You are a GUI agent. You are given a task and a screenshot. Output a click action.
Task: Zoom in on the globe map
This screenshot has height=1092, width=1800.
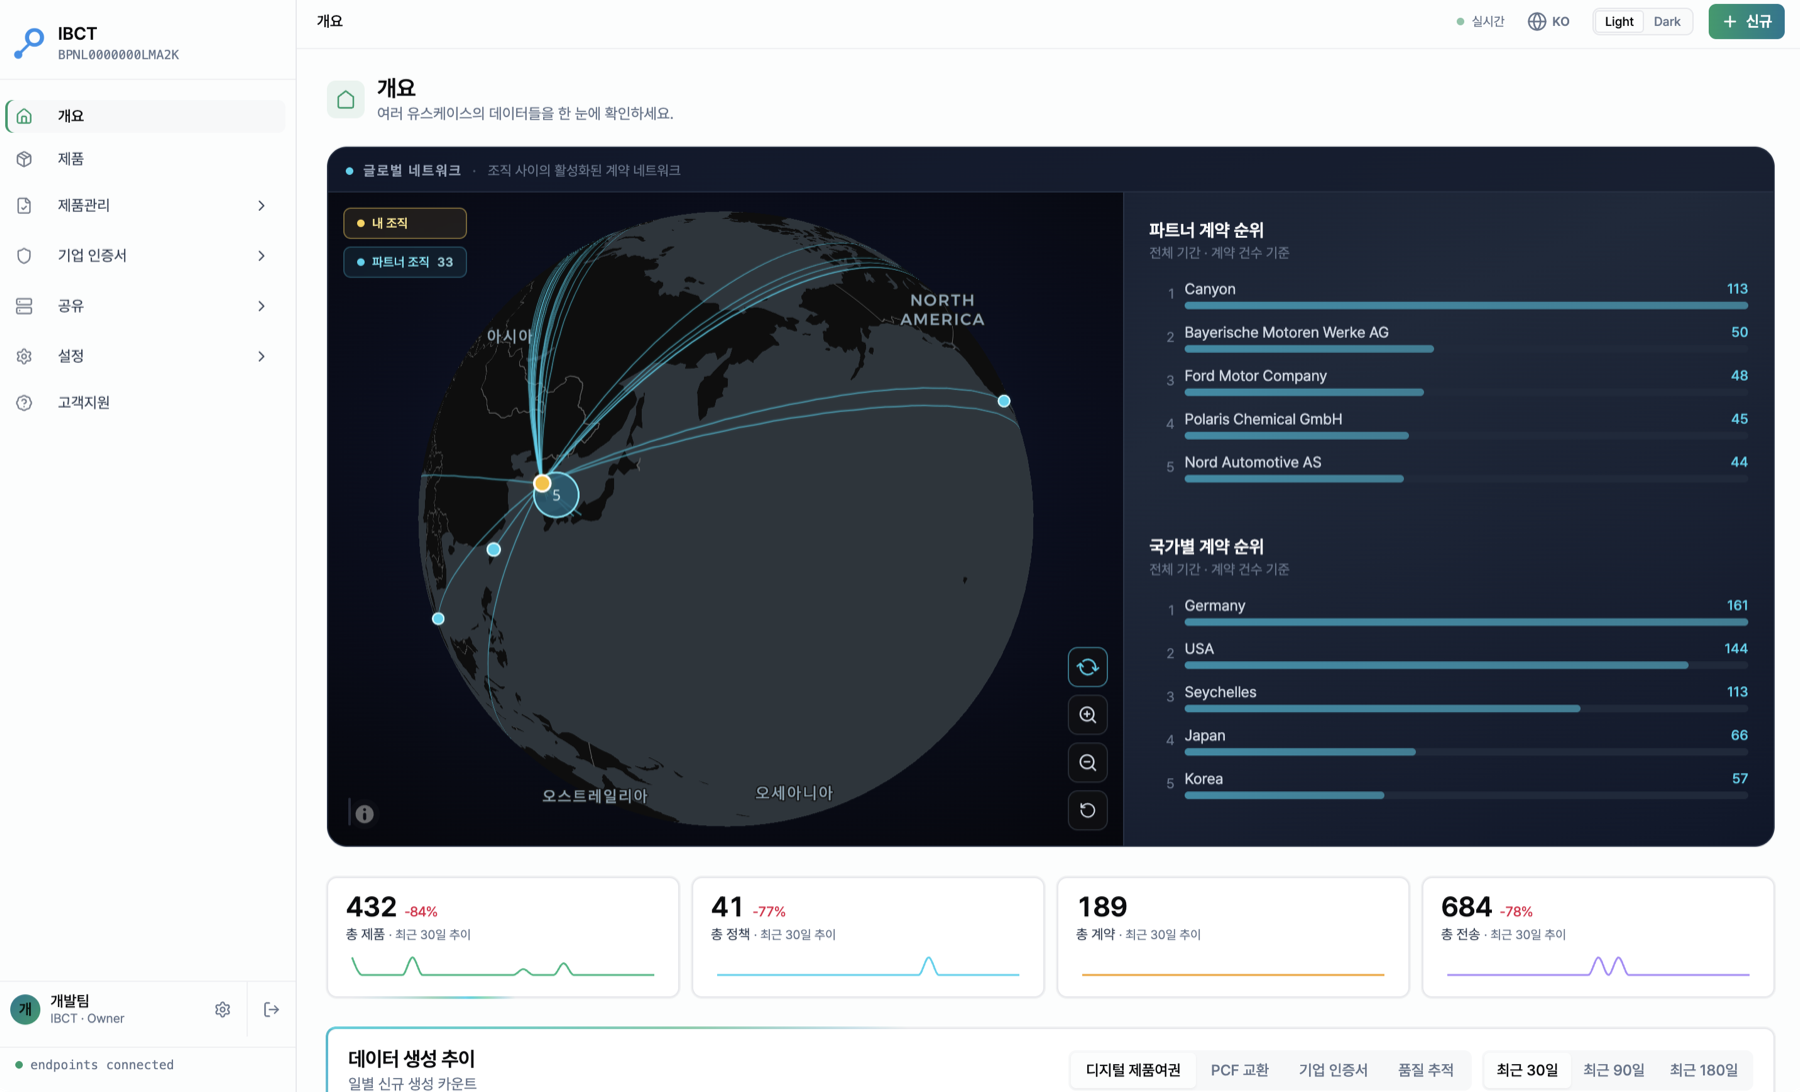1088,715
